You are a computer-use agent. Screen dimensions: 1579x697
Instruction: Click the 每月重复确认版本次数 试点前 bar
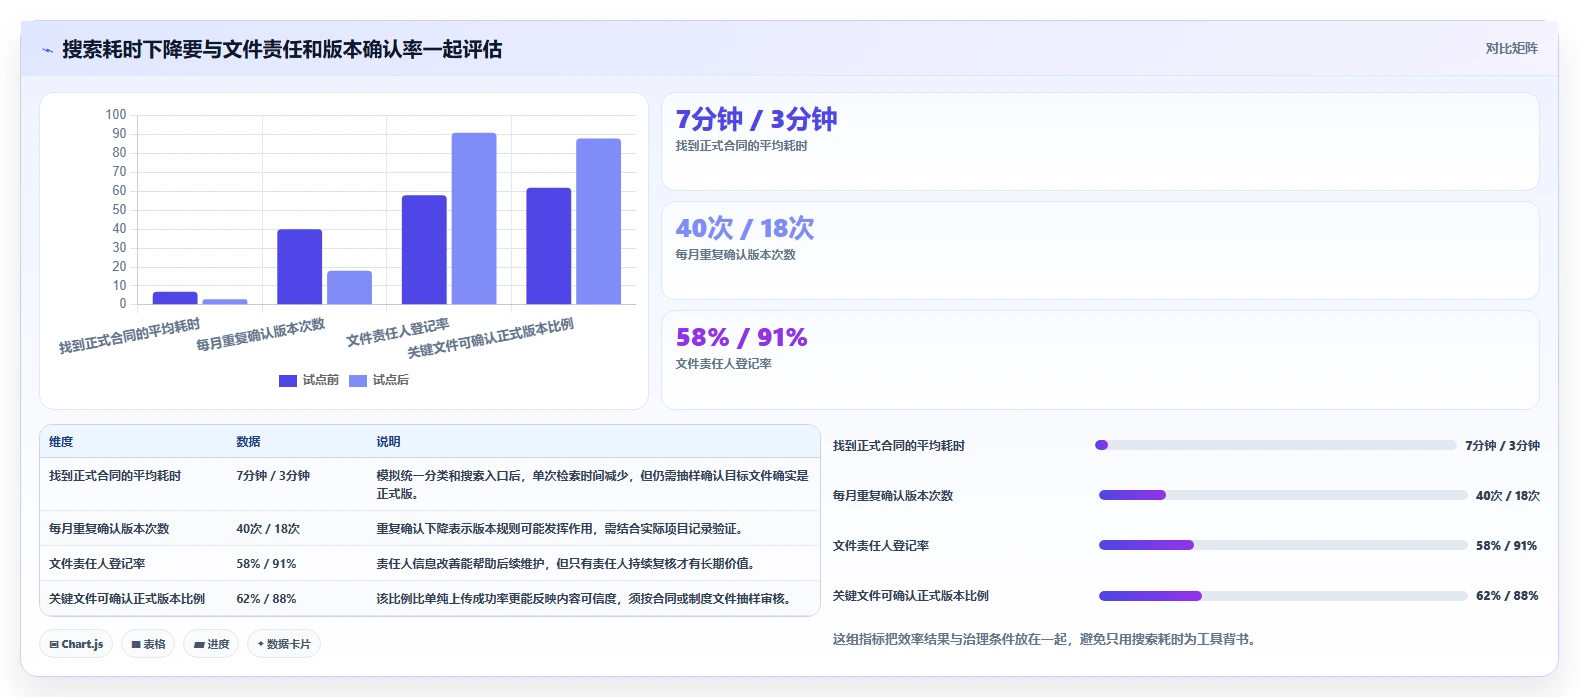299,267
